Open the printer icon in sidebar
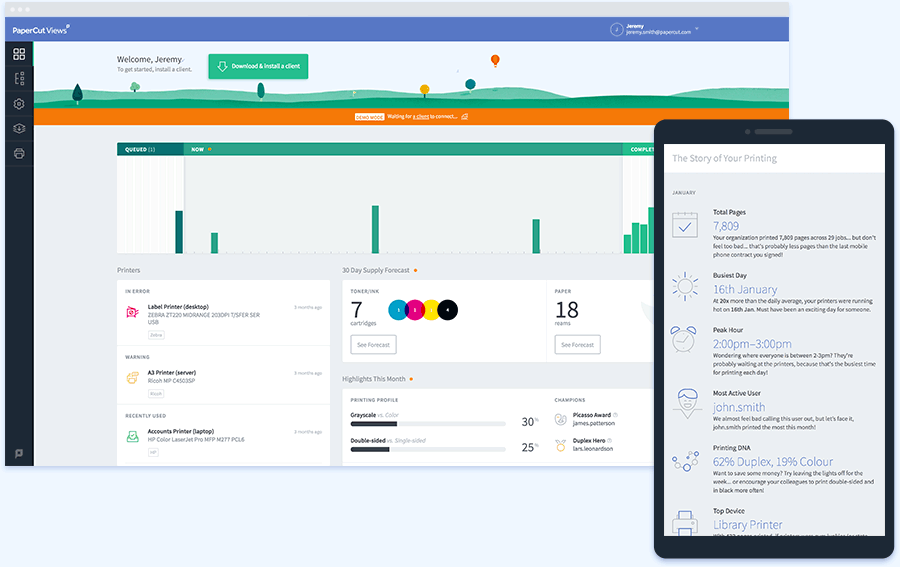The width and height of the screenshot is (900, 567). pos(19,153)
